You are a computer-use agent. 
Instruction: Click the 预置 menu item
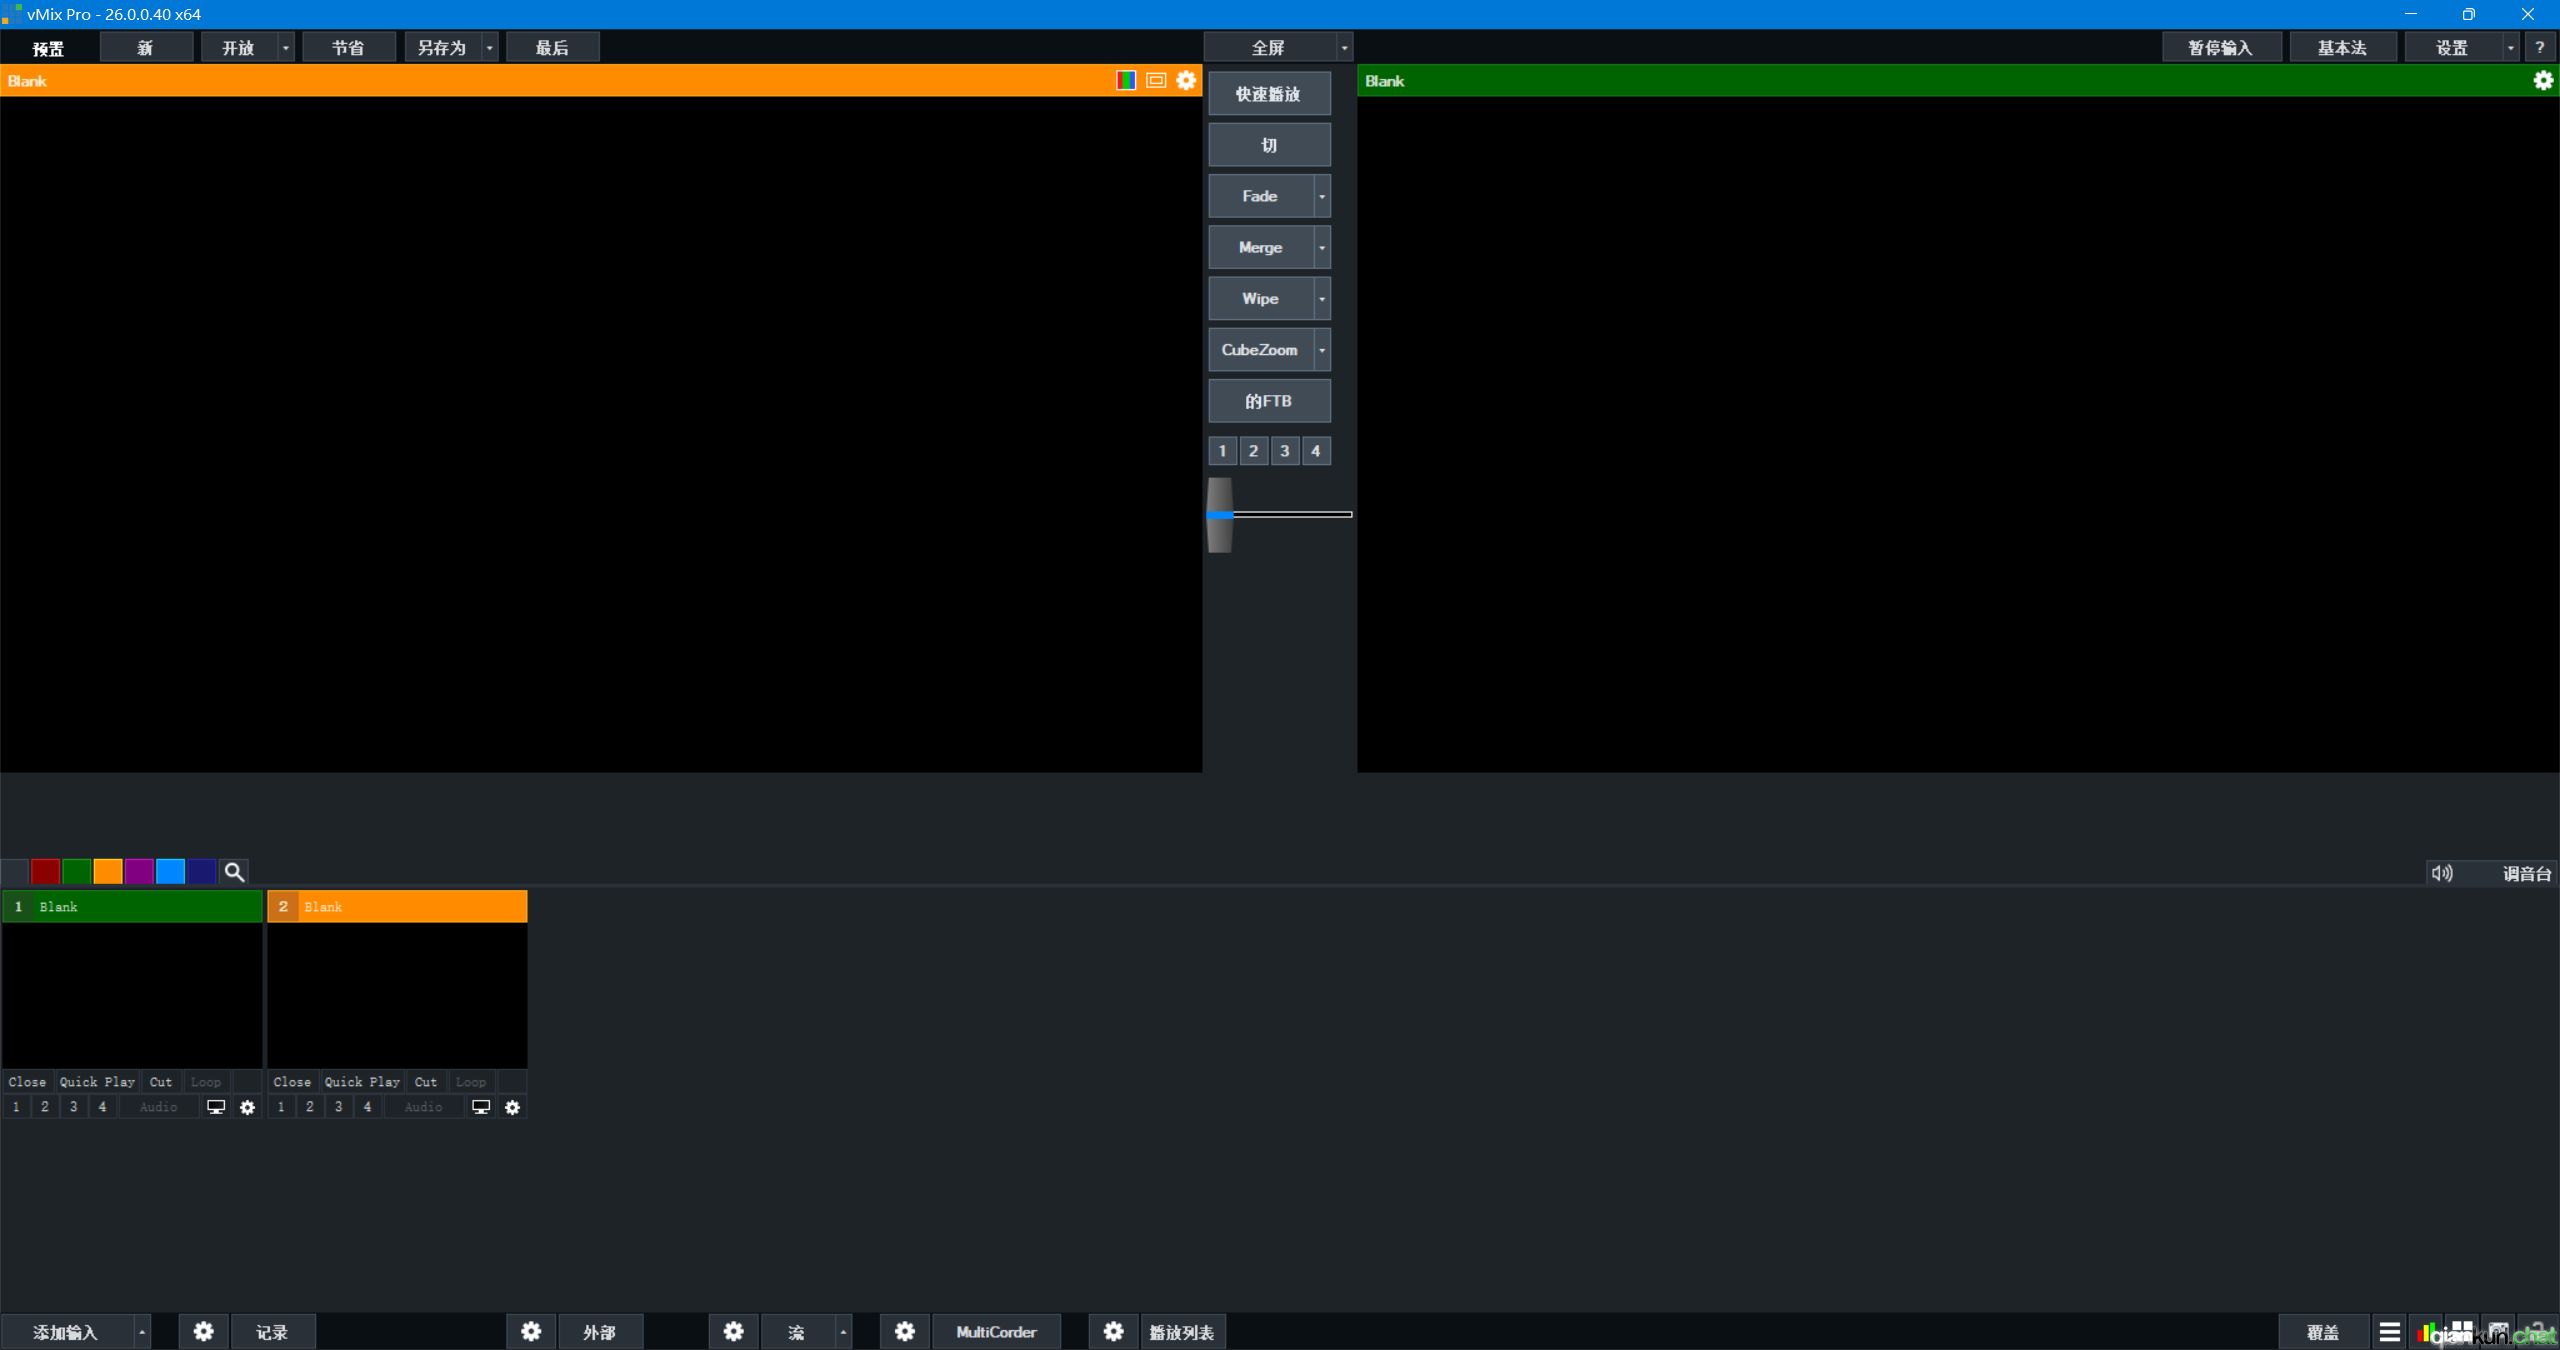[x=48, y=48]
